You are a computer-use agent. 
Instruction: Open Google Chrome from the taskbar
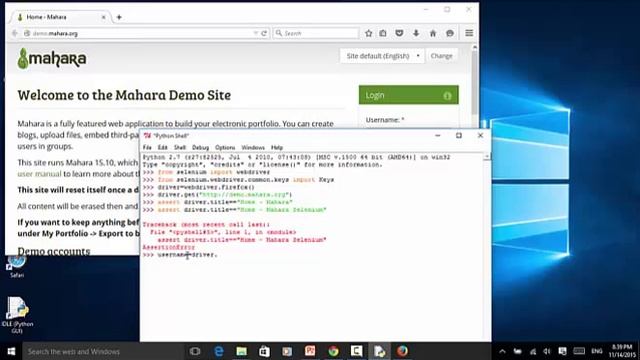coord(333,351)
